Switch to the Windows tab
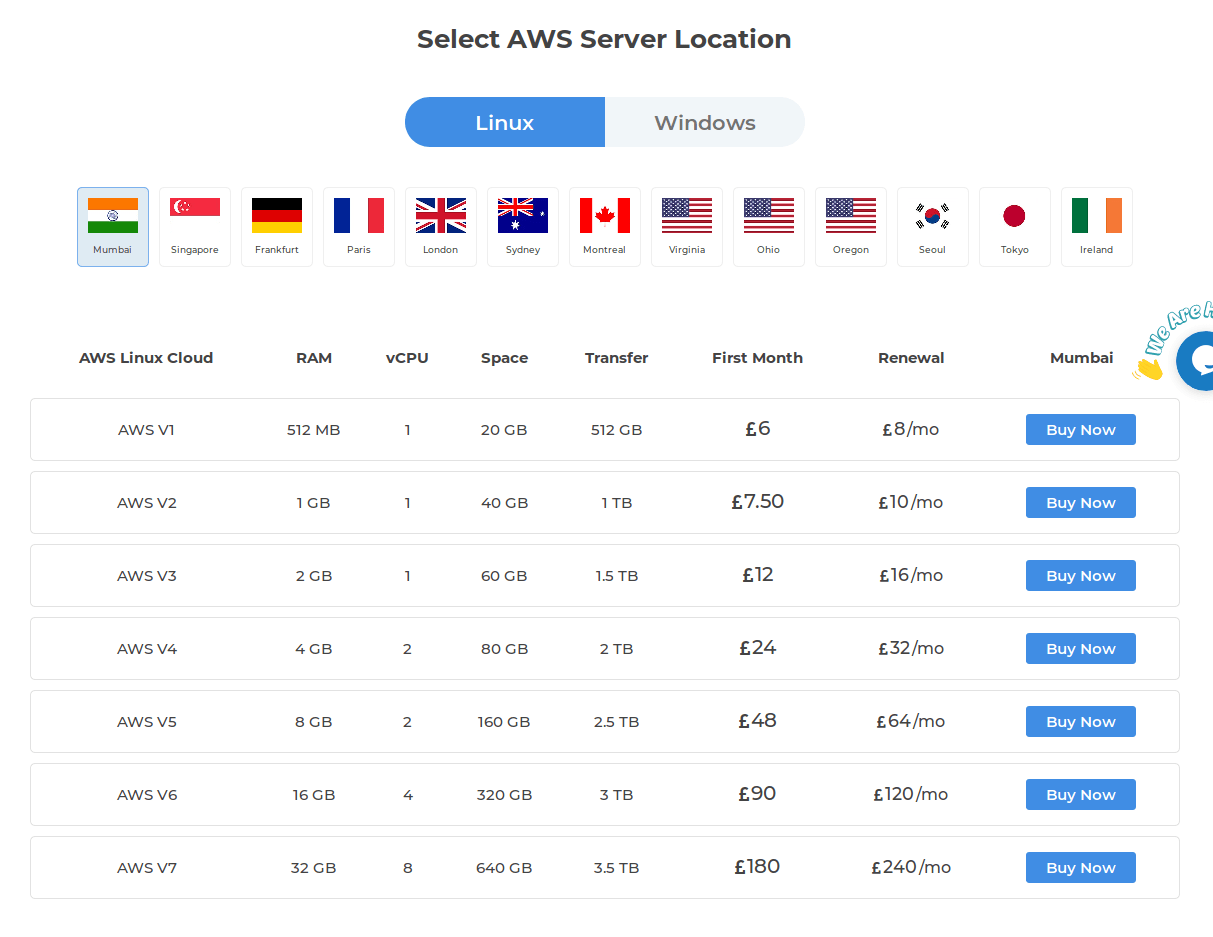Image resolution: width=1213 pixels, height=937 pixels. [705, 122]
